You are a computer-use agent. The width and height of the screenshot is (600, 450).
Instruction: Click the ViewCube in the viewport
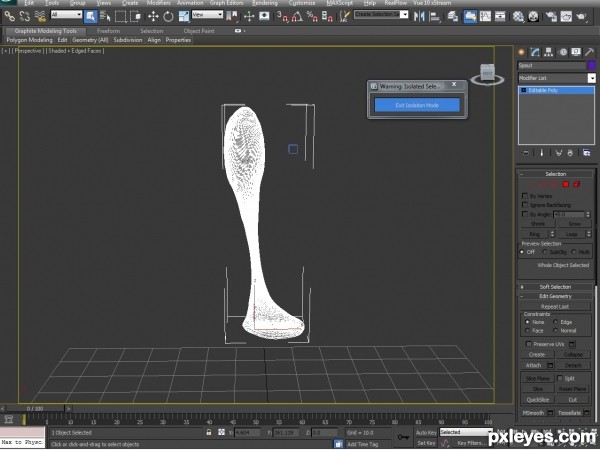pos(487,74)
